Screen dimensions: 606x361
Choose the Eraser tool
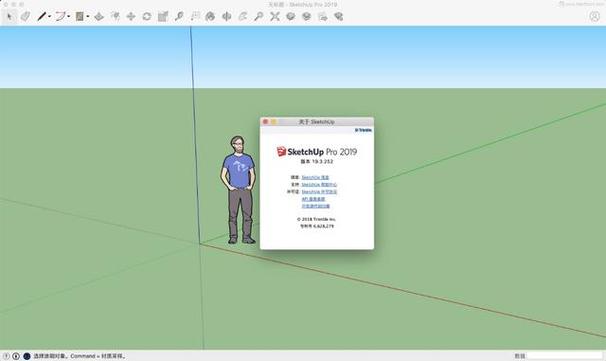point(26,17)
